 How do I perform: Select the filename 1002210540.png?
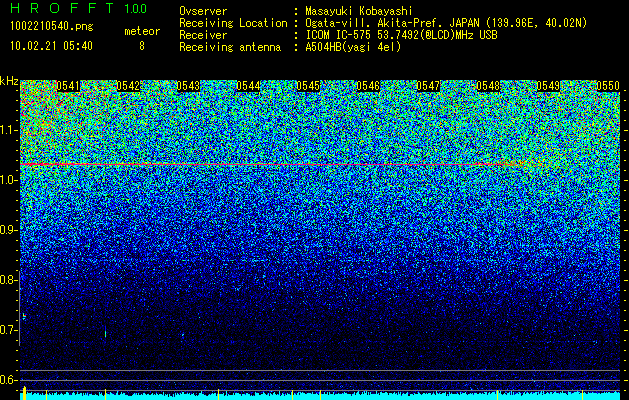52,27
